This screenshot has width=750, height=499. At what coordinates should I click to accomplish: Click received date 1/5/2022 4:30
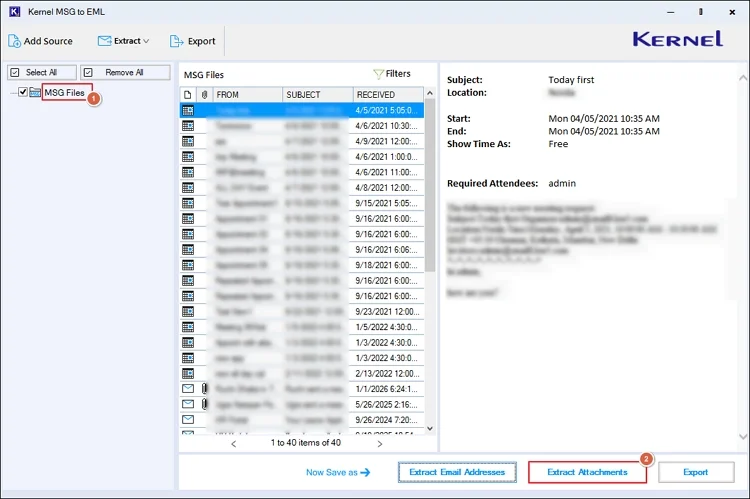[386, 327]
